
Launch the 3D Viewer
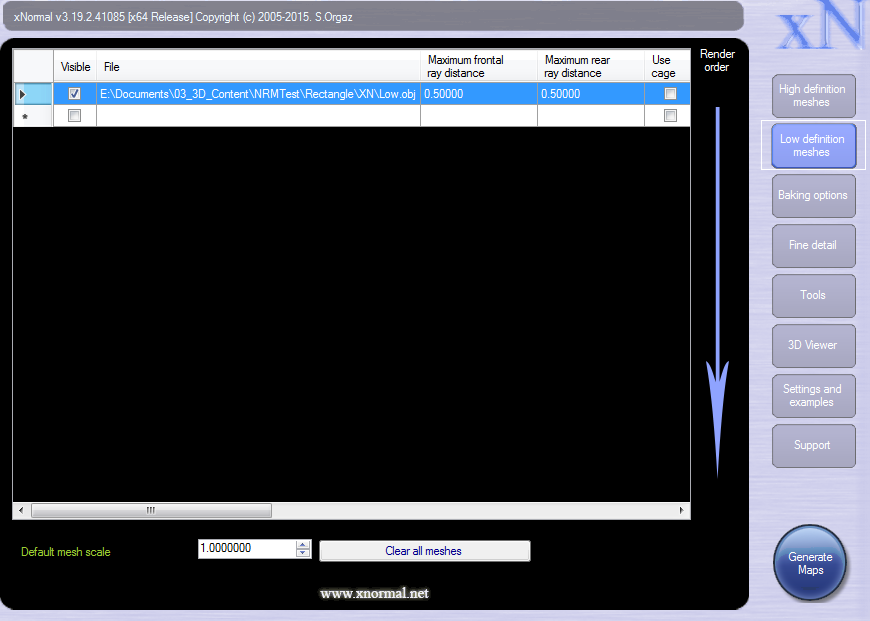[x=813, y=345]
